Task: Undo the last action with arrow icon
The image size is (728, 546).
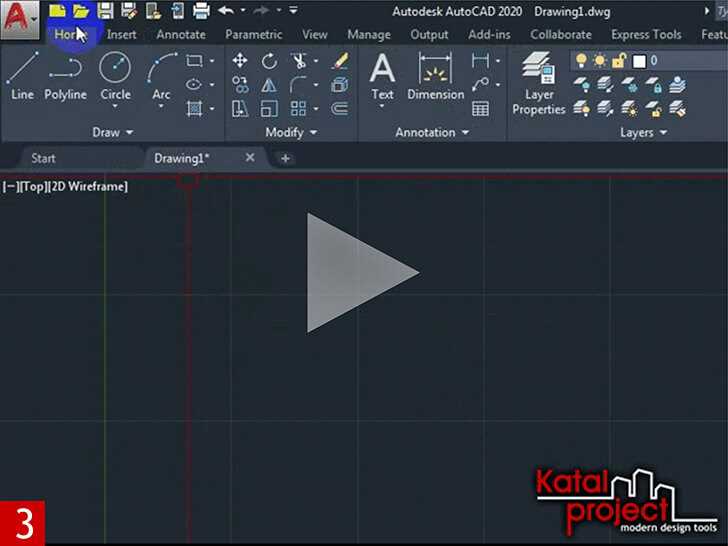Action: [226, 10]
